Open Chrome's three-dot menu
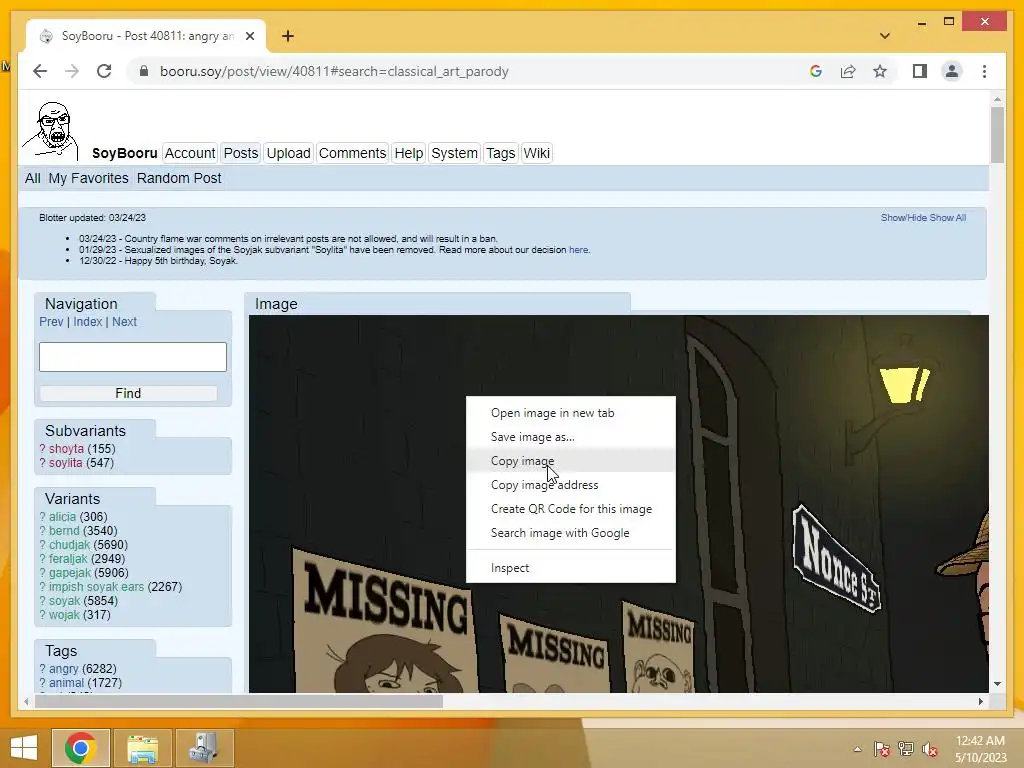The height and width of the screenshot is (768, 1024). click(984, 71)
